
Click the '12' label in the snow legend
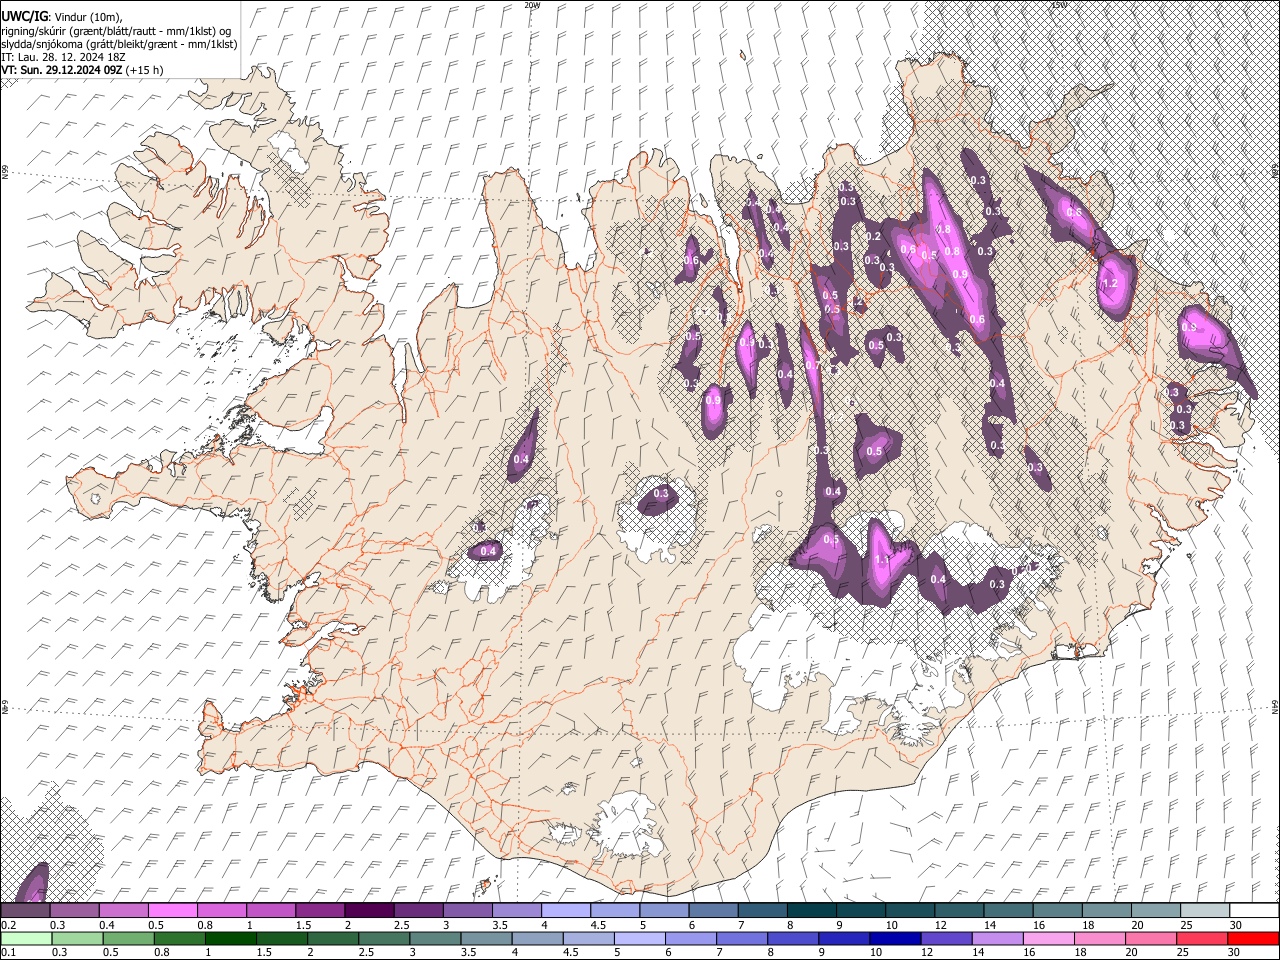(940, 925)
